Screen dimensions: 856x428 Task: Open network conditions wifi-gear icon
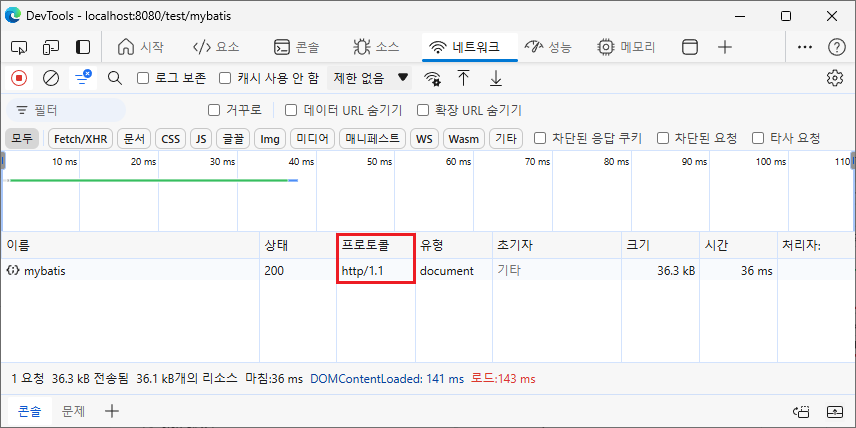tap(432, 78)
